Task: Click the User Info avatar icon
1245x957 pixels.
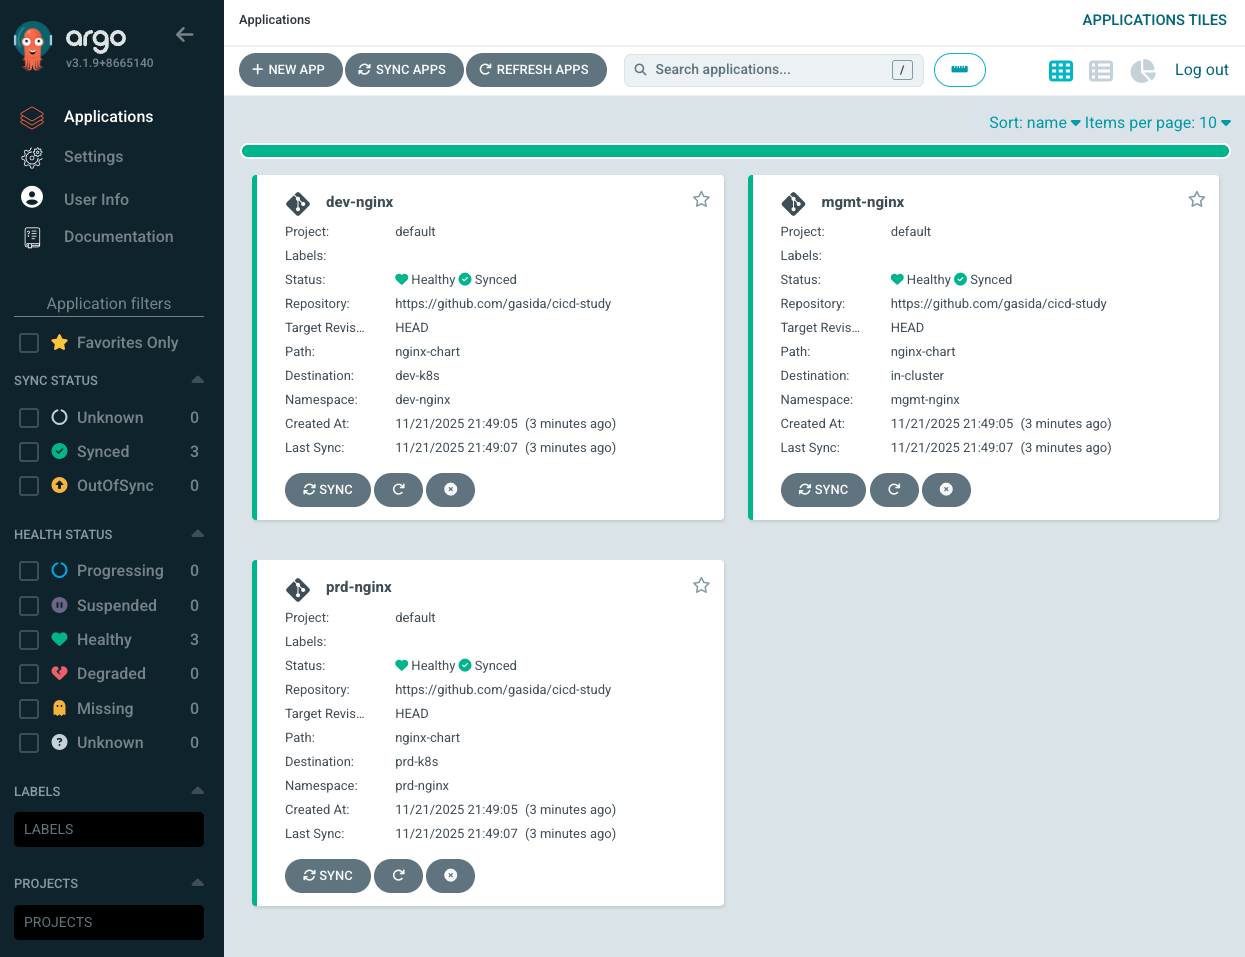Action: [x=32, y=197]
